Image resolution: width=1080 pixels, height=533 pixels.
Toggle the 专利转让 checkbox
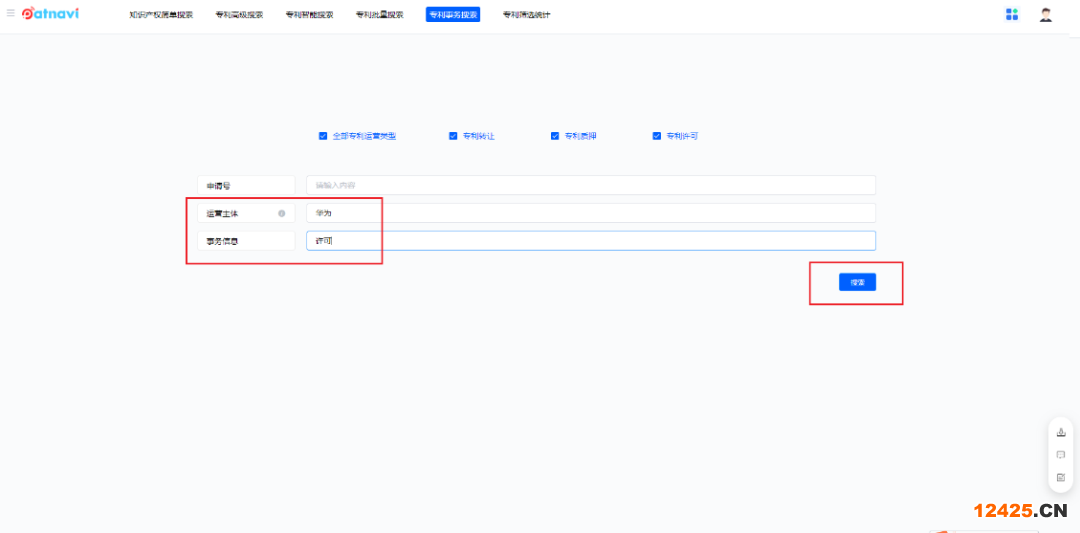(453, 136)
